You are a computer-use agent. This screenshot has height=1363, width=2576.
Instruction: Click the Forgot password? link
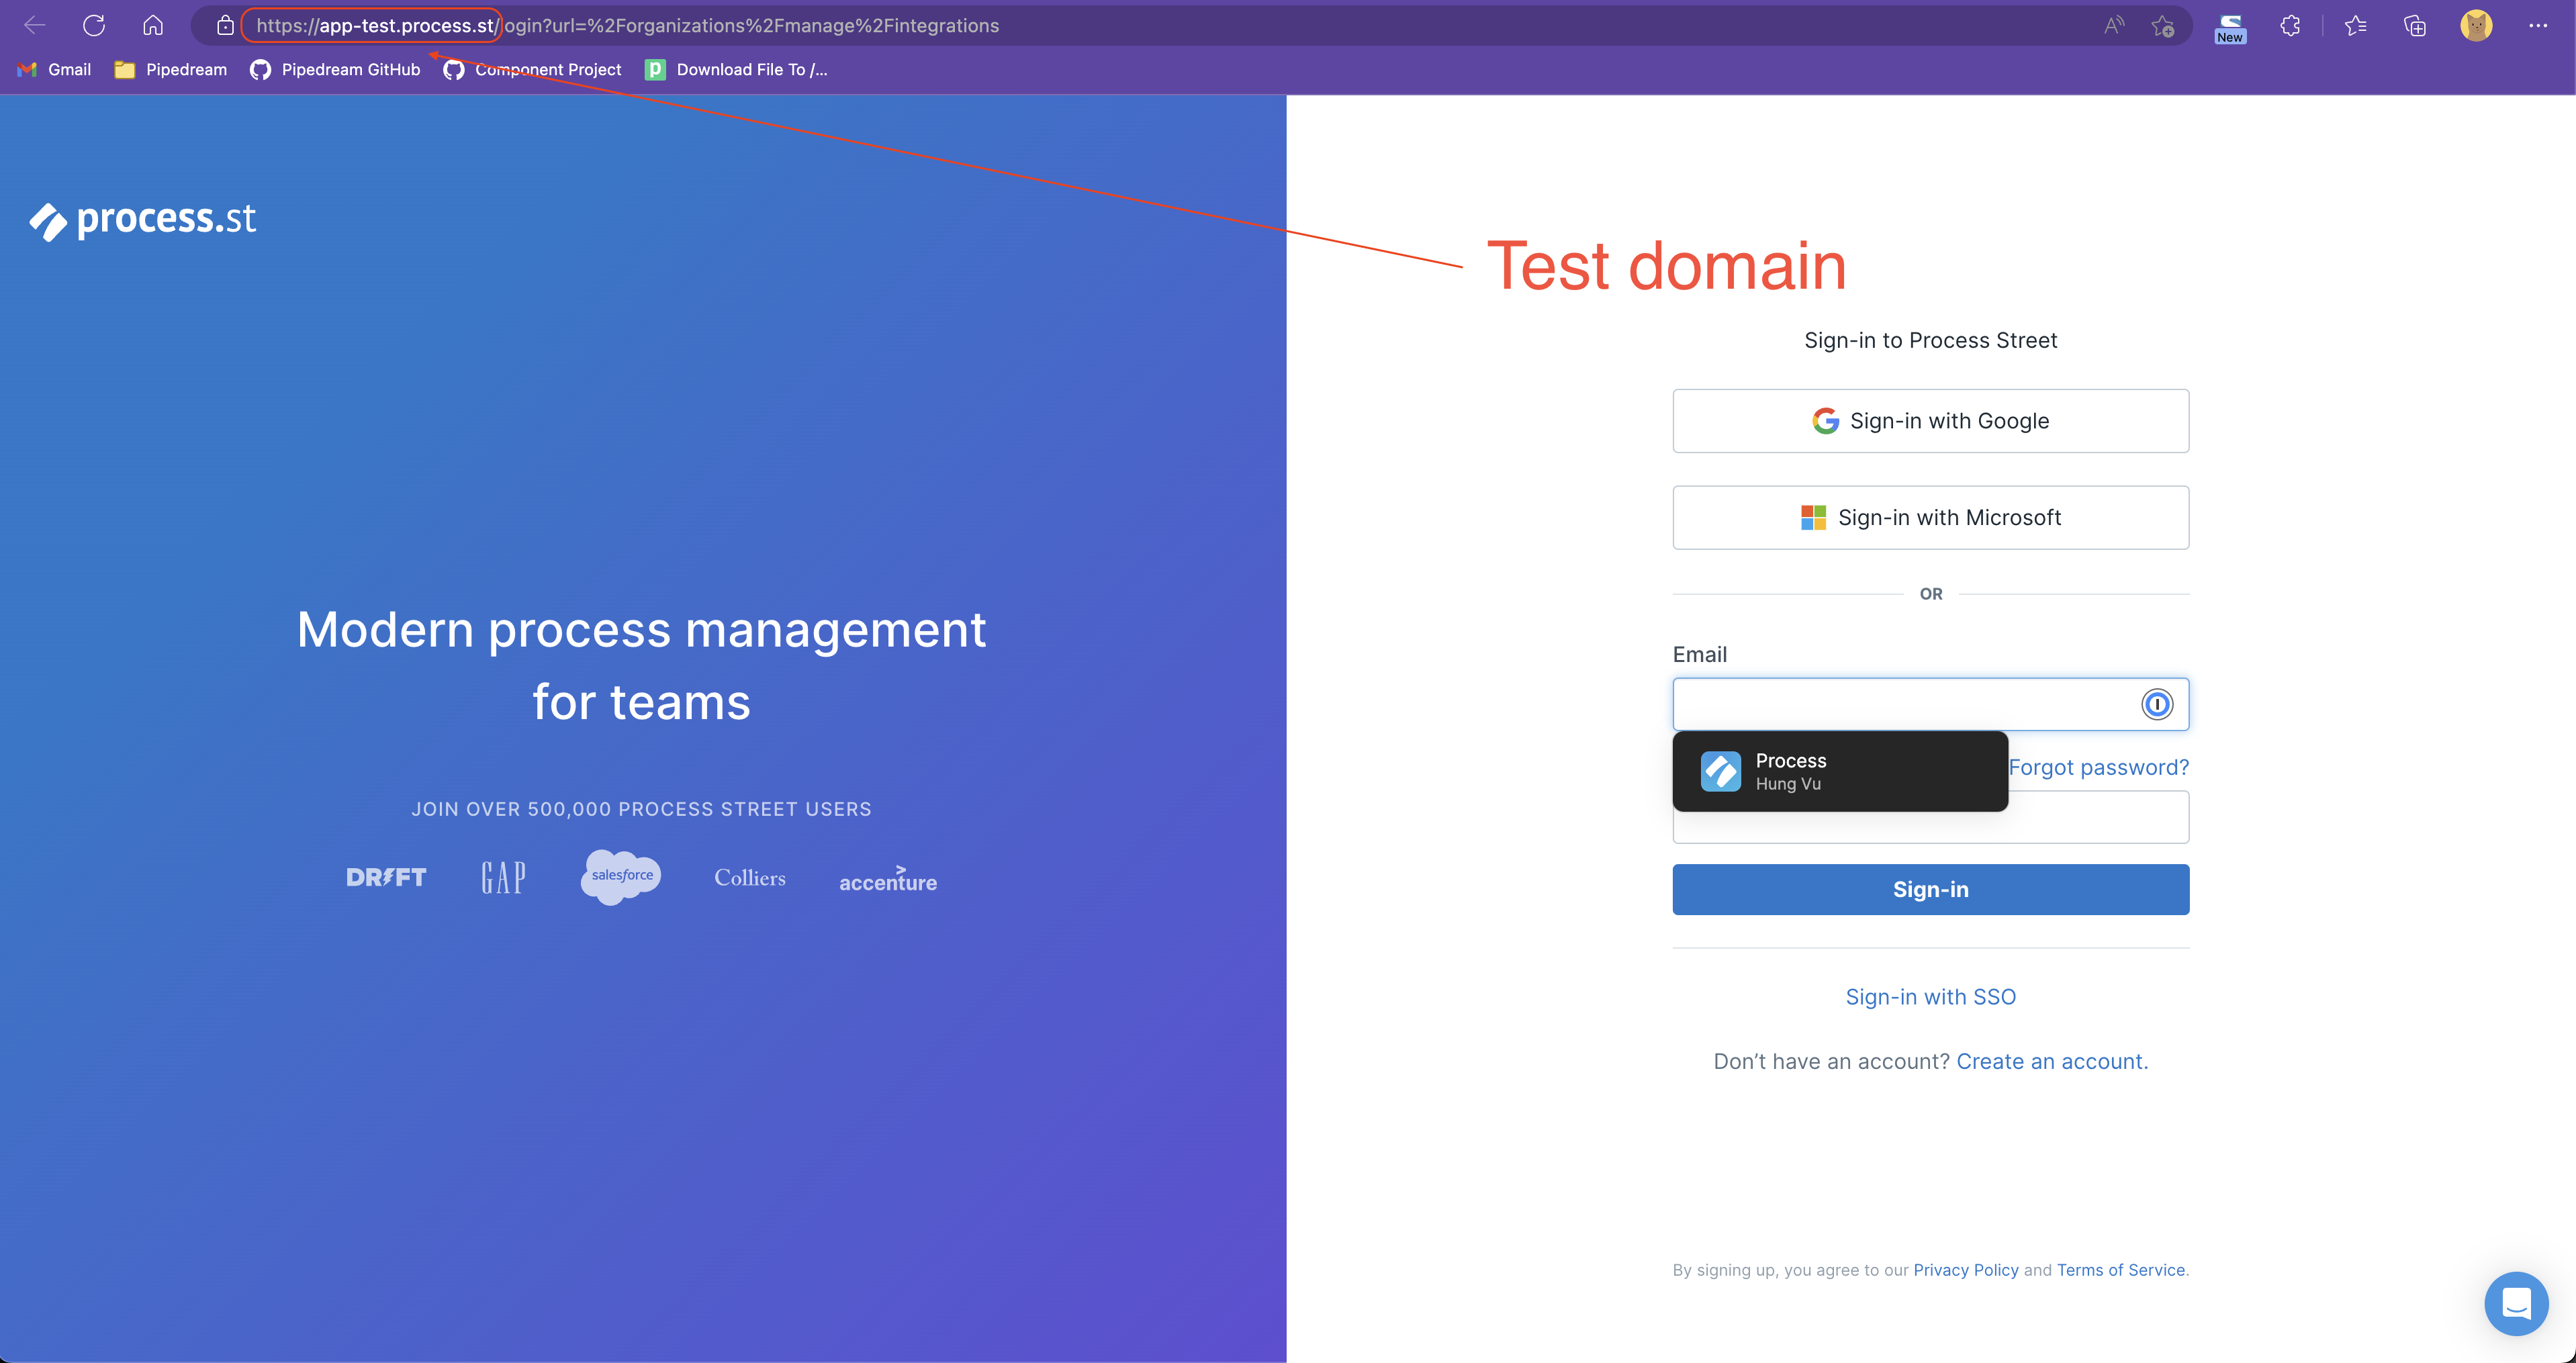[2098, 767]
